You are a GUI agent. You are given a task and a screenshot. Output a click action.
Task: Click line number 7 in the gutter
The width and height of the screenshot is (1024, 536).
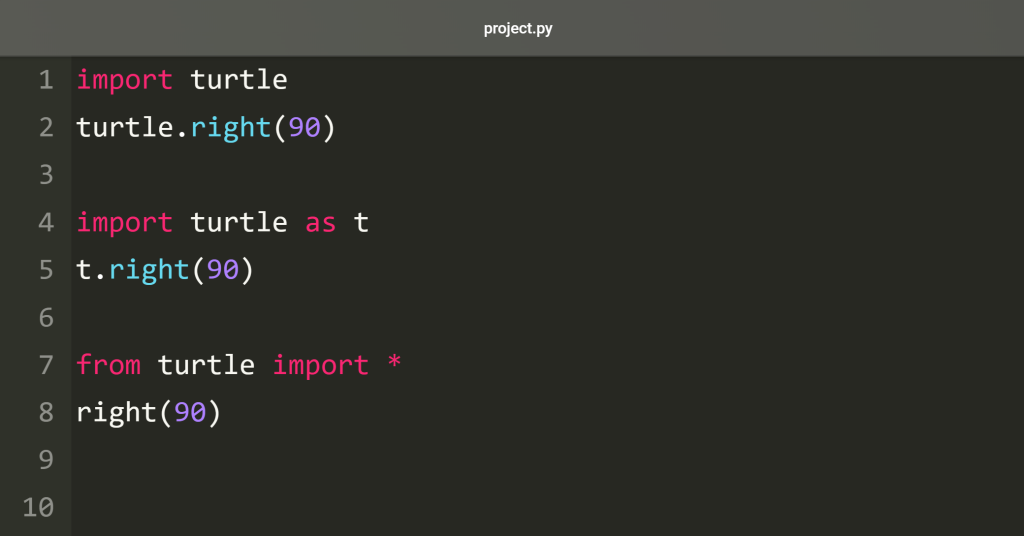click(x=46, y=365)
